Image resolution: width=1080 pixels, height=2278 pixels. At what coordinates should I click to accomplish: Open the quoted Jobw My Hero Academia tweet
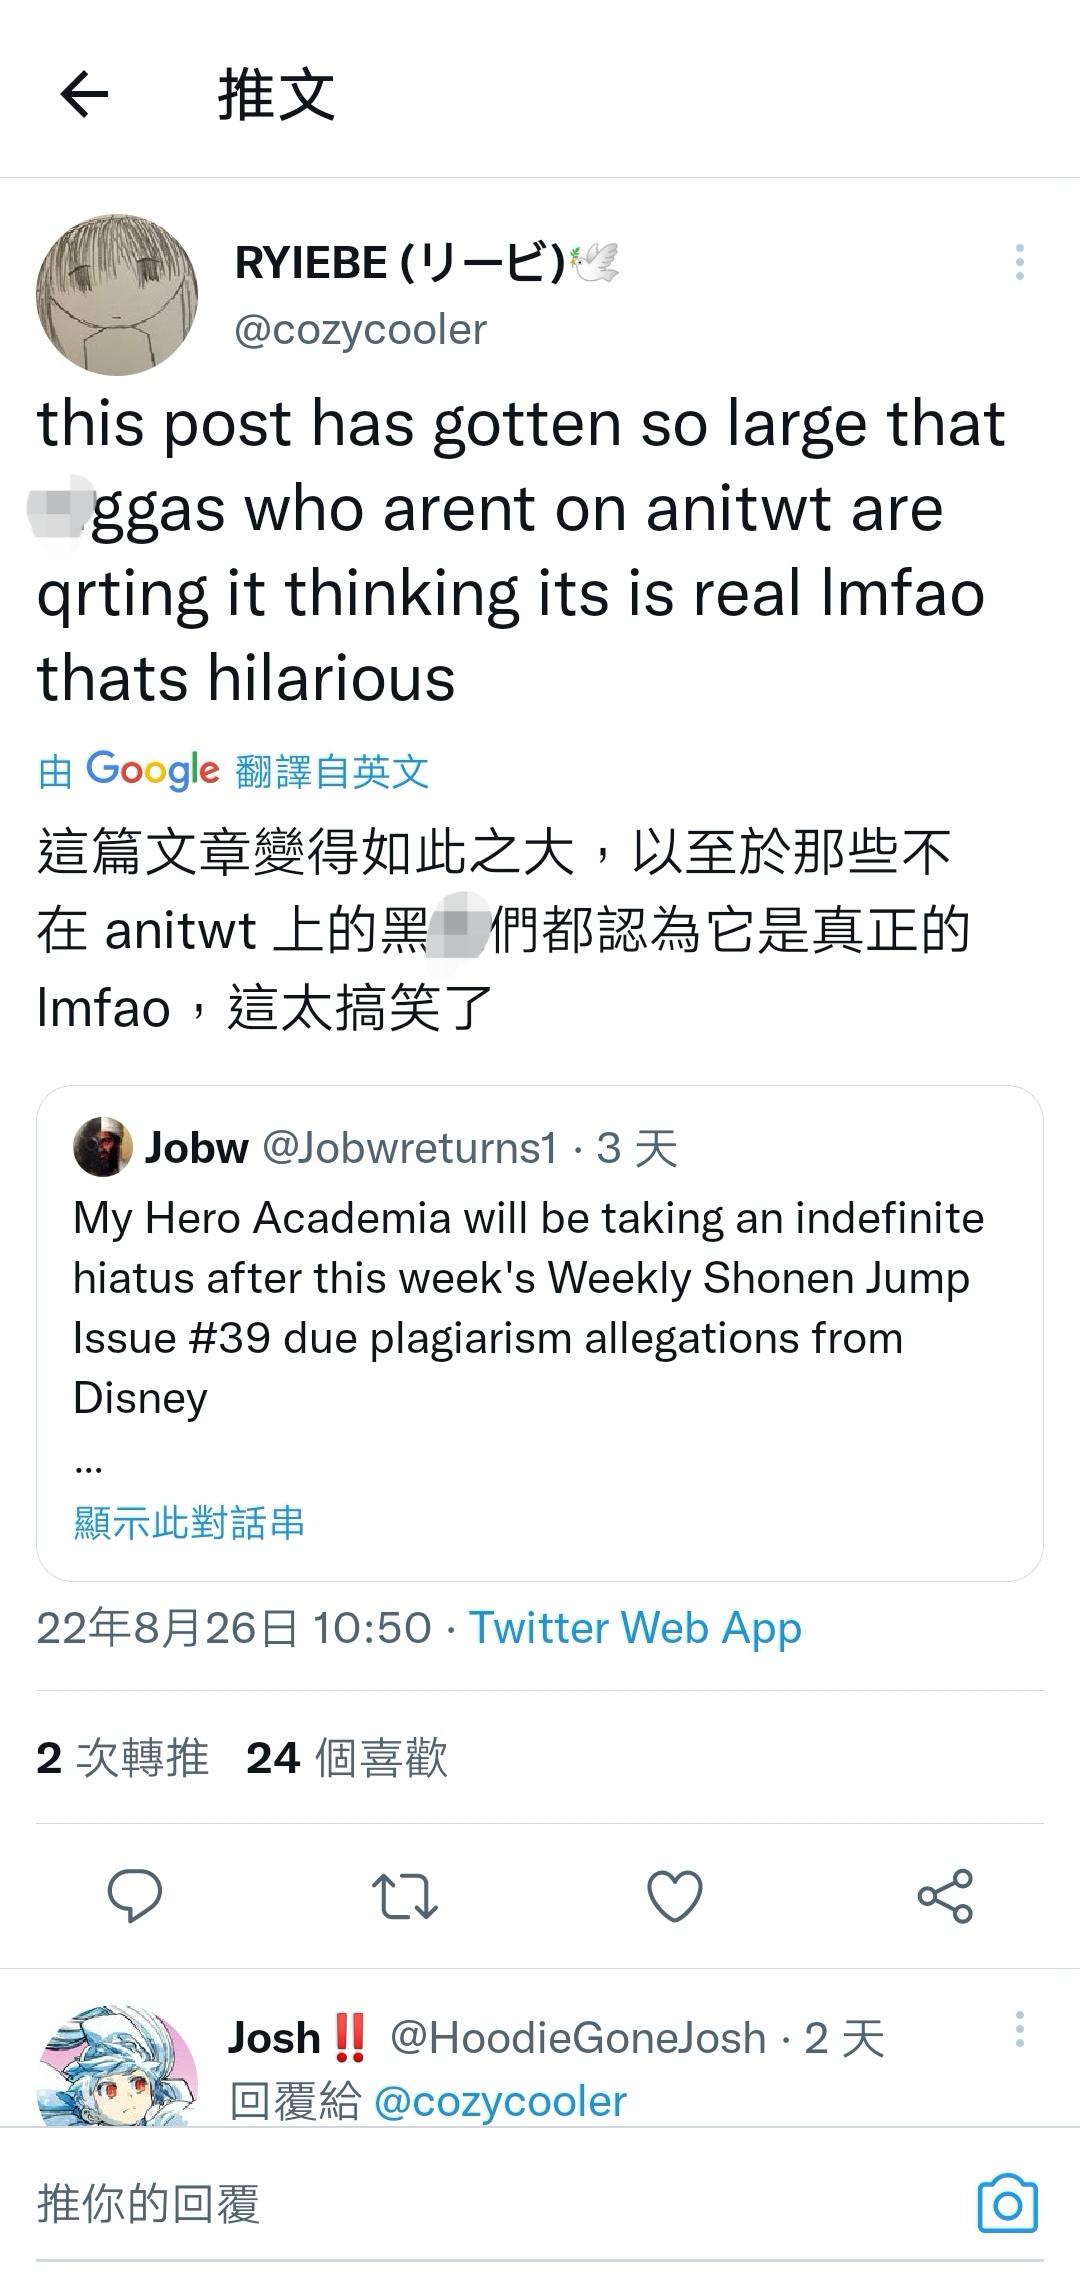pos(540,1333)
